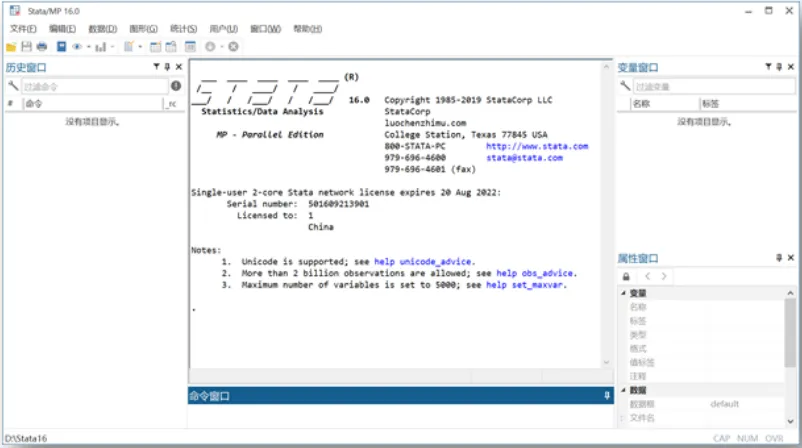Click filter funnel icon in 历史窗口 header
The height and width of the screenshot is (448, 802).
click(x=157, y=66)
